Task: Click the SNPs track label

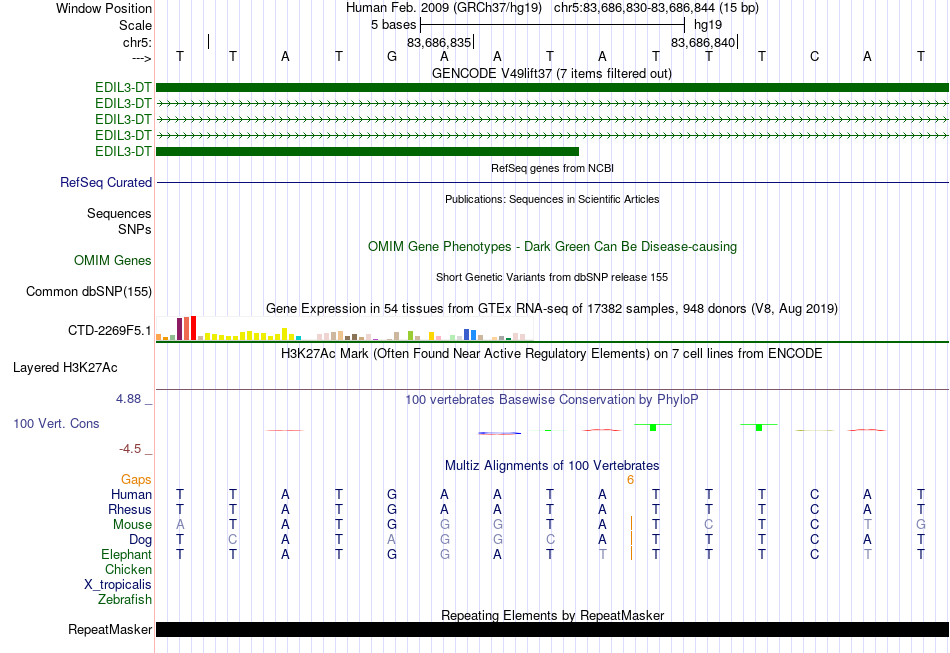Action: 135,230
